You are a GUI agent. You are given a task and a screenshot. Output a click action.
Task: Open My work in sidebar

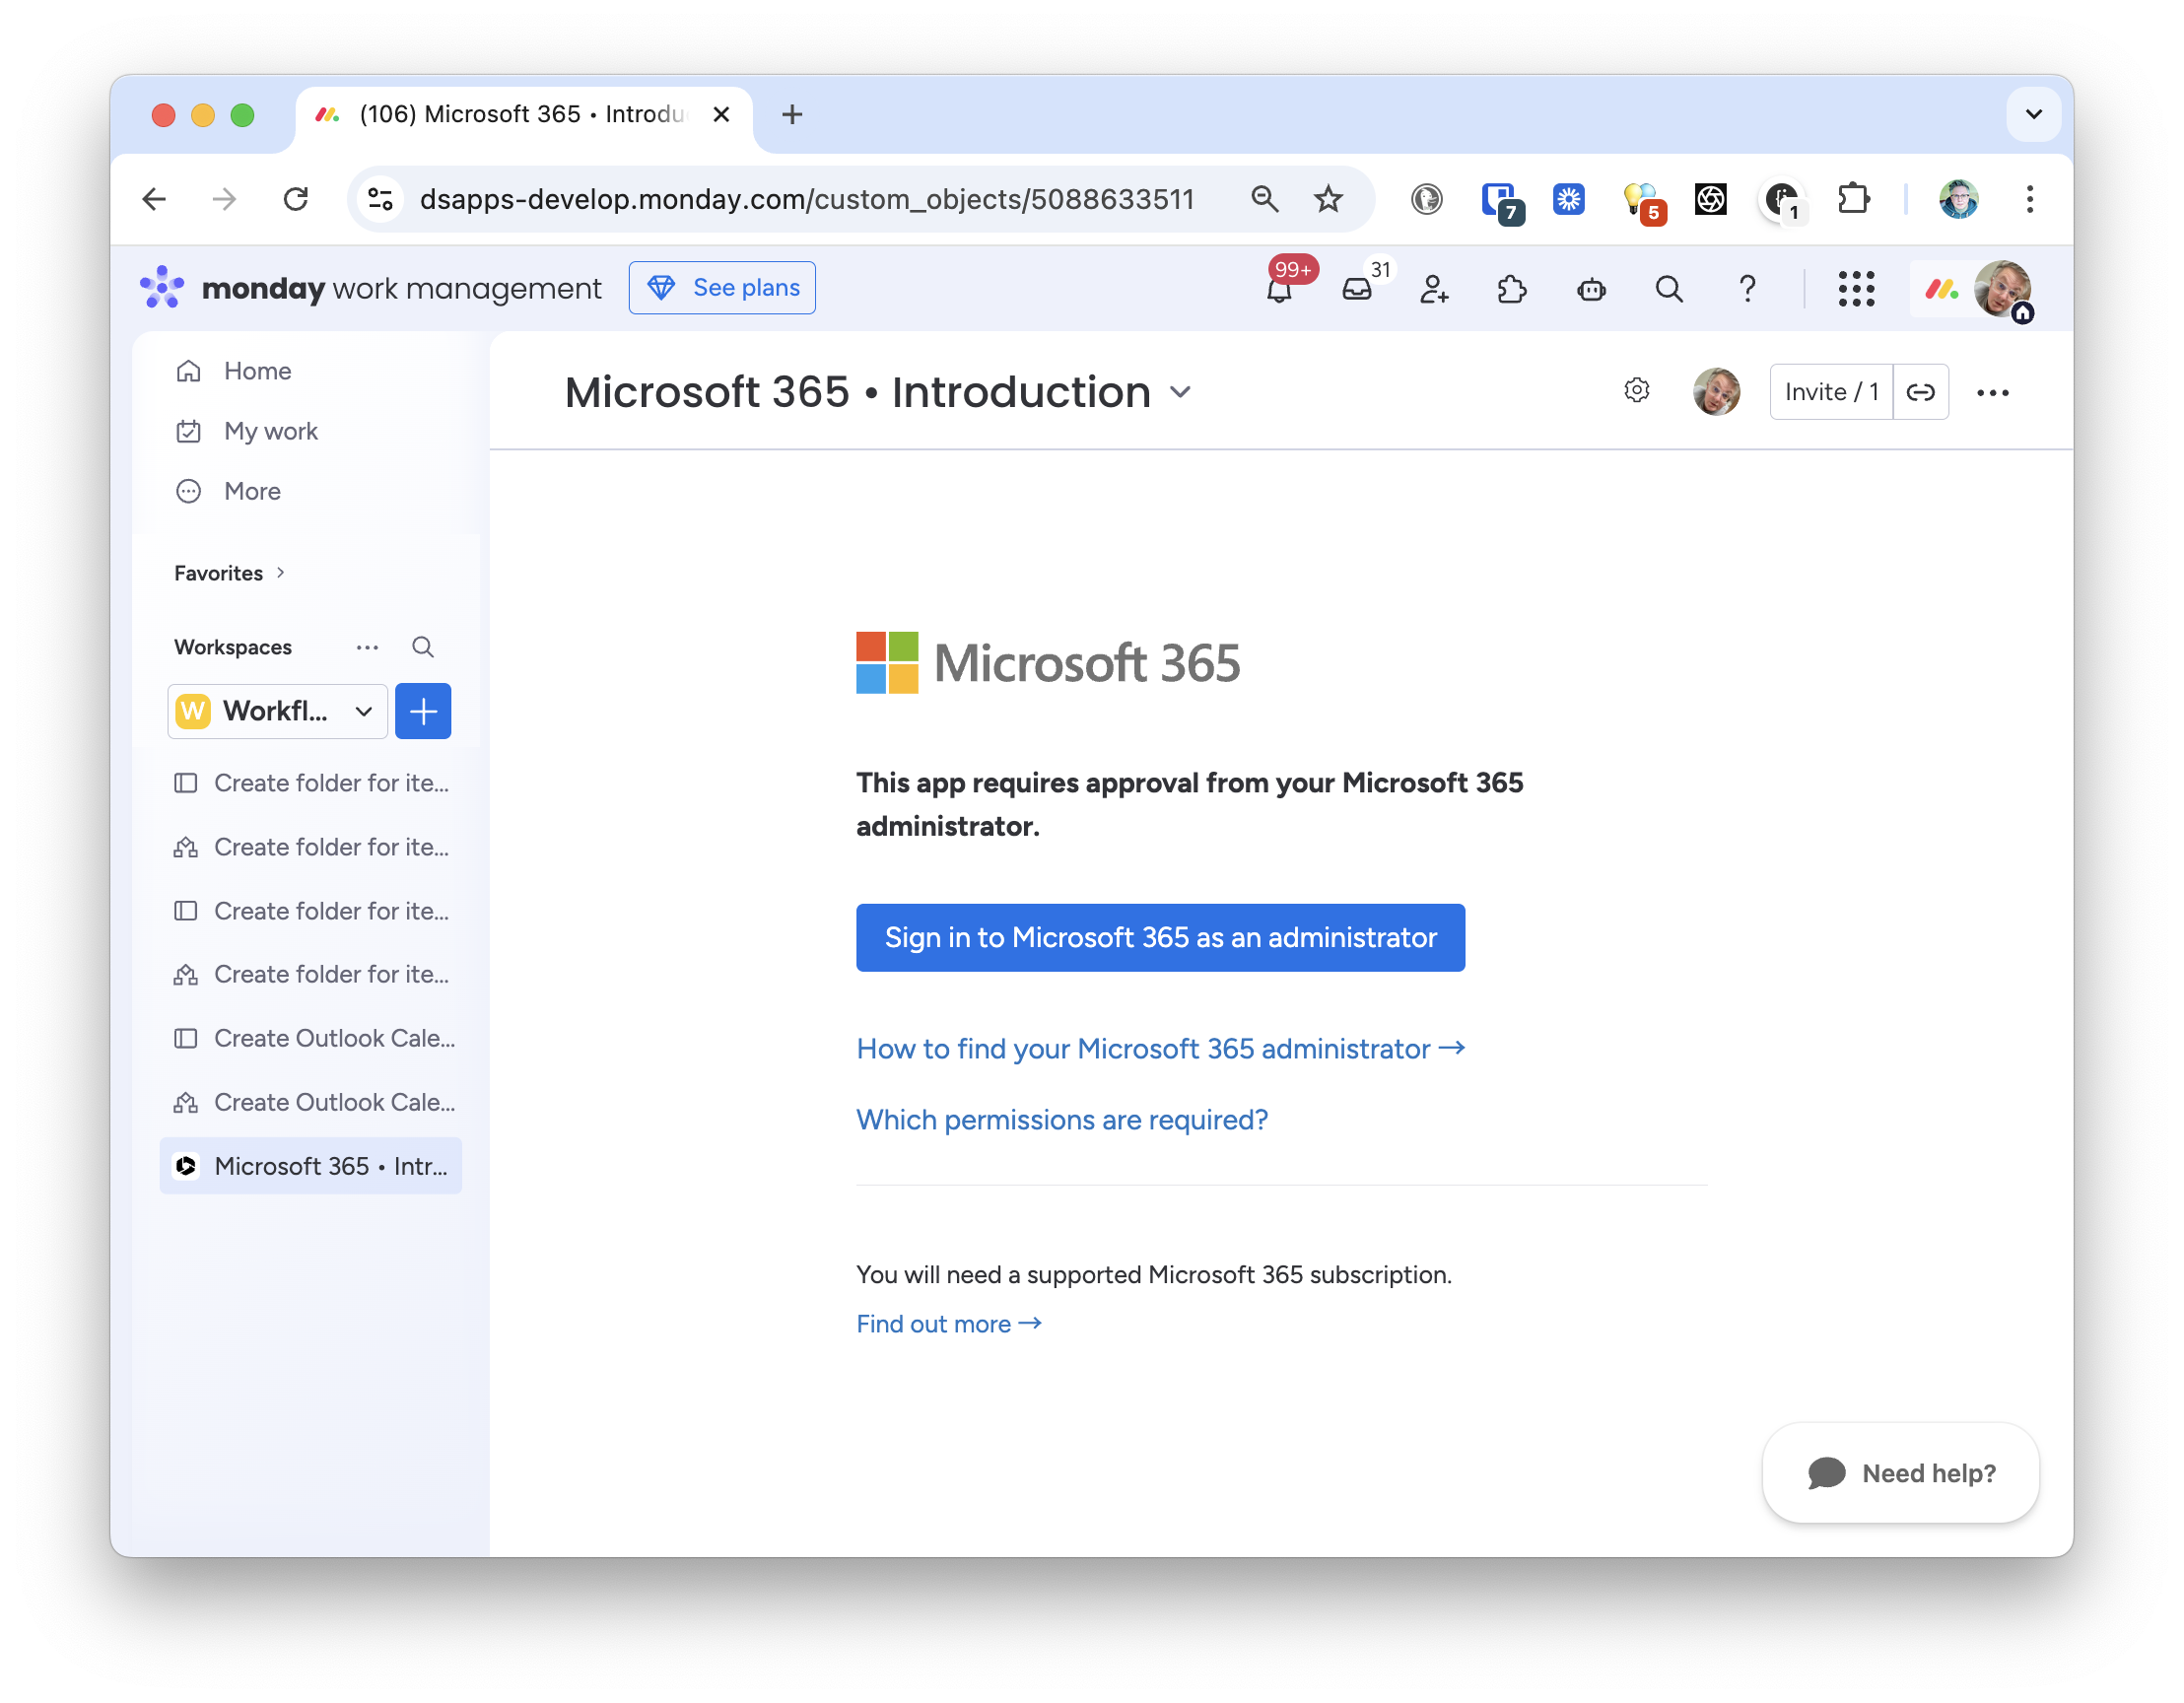tap(270, 431)
